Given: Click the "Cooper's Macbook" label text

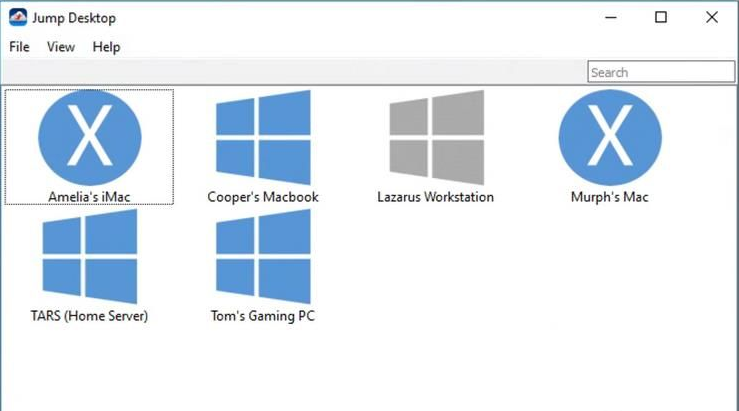Looking at the screenshot, I should click(x=263, y=197).
